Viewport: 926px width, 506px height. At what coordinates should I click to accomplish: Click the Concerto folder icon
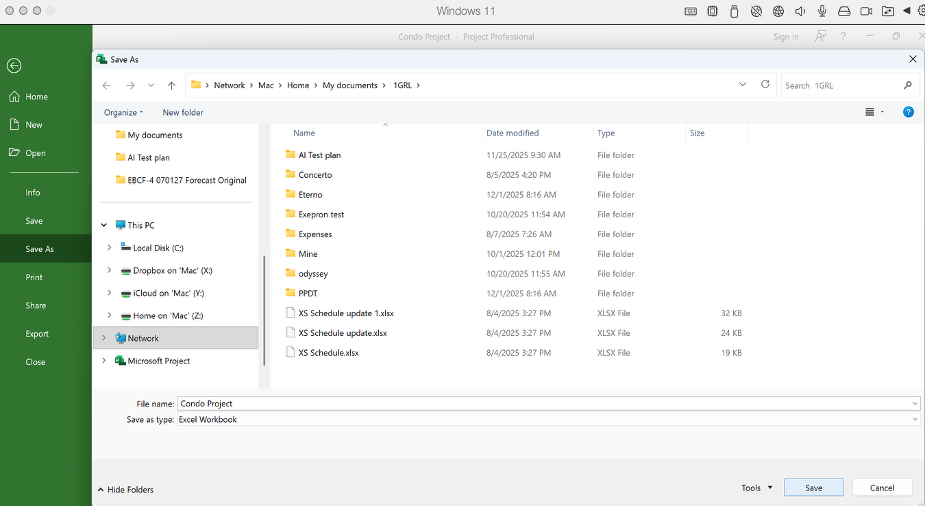(x=290, y=174)
